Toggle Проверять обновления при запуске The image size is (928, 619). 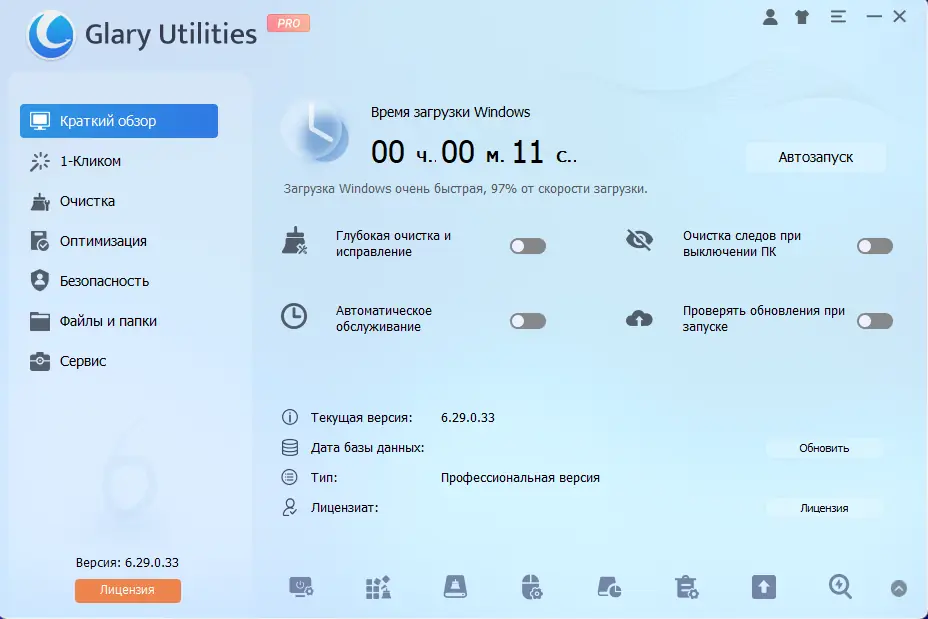(x=875, y=321)
